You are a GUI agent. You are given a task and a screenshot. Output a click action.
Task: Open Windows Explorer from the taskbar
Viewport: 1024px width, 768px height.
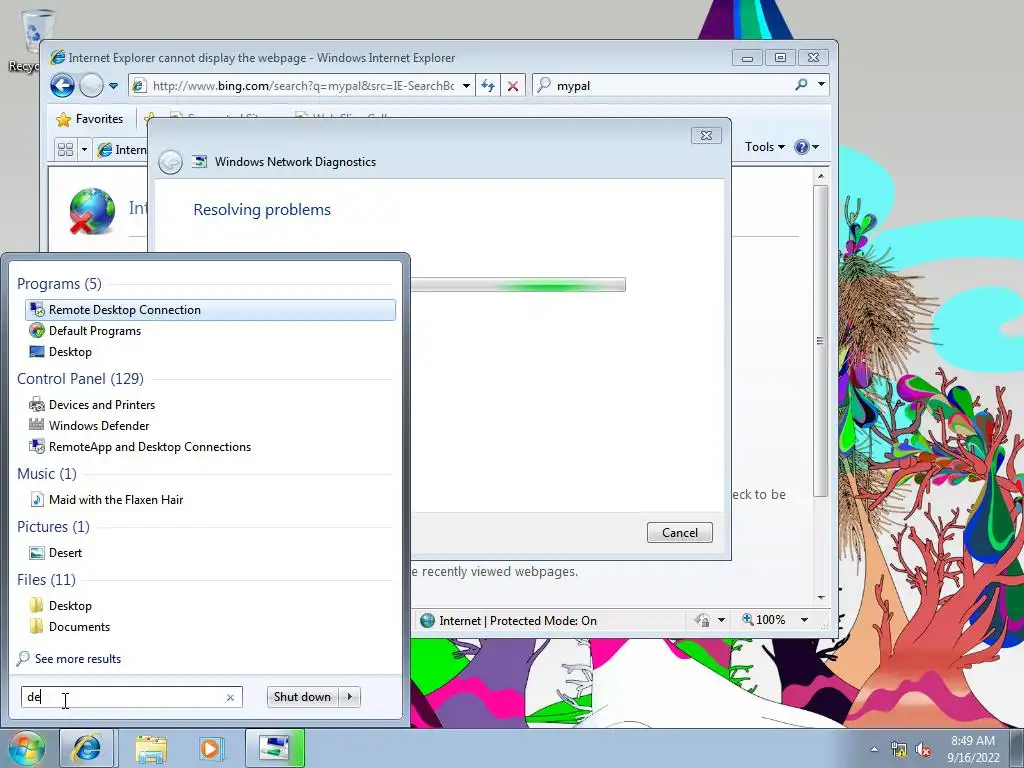[152, 748]
